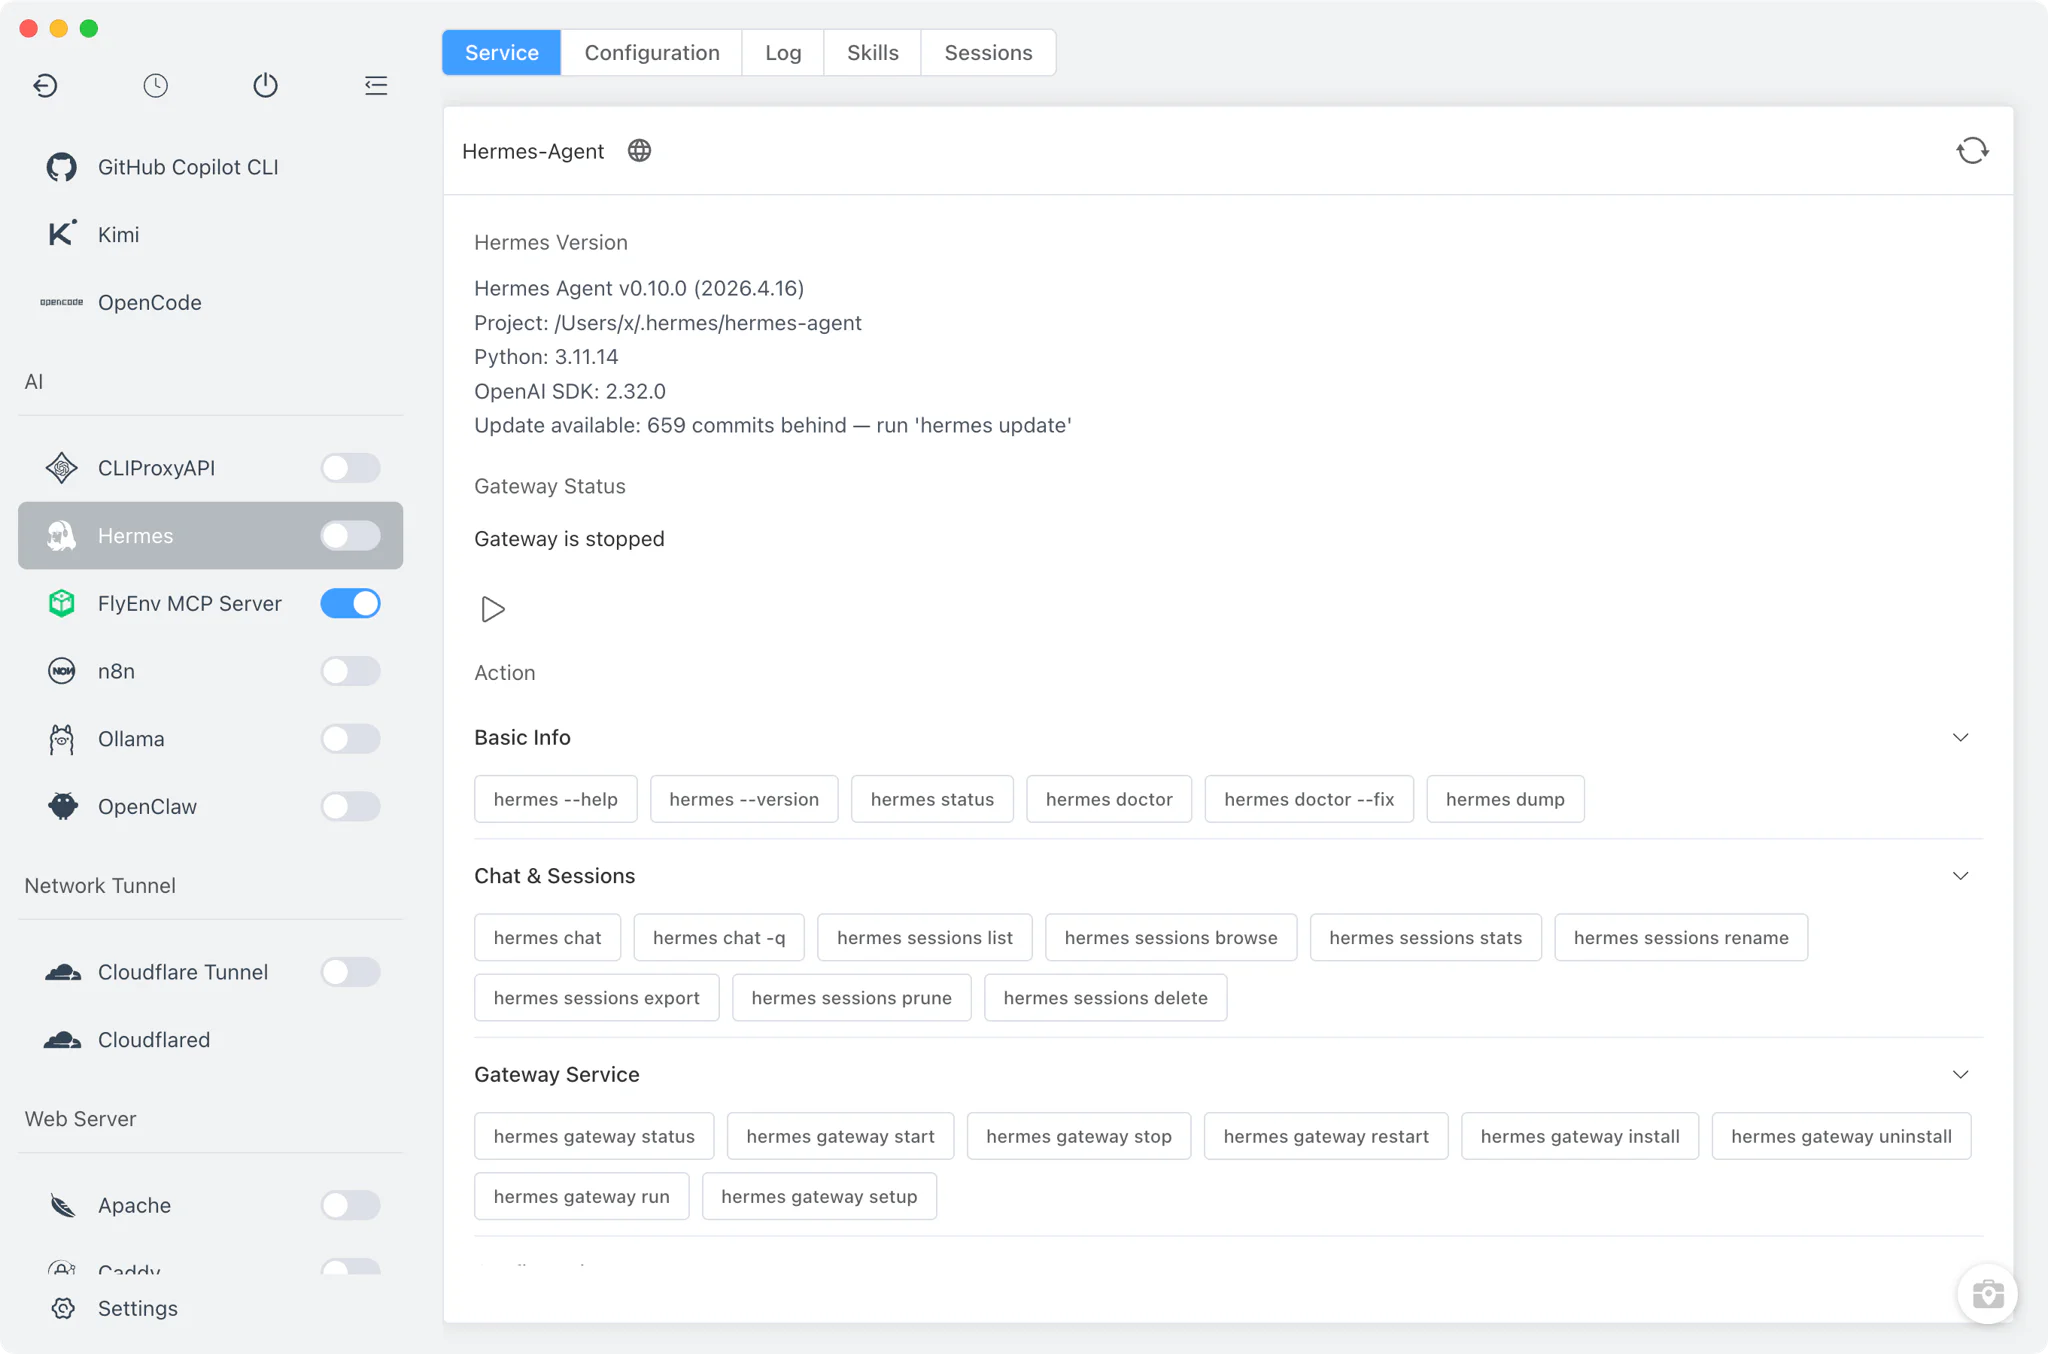The image size is (2048, 1354).
Task: Start the gateway with the play icon
Action: [x=493, y=609]
